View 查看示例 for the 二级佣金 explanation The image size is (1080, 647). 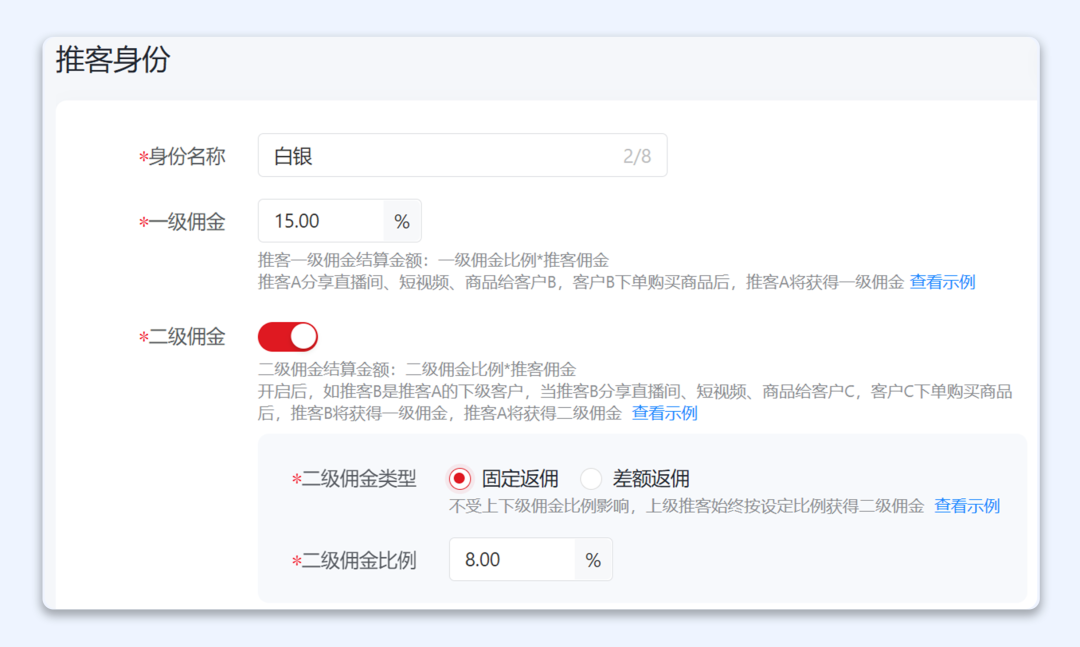click(x=663, y=412)
